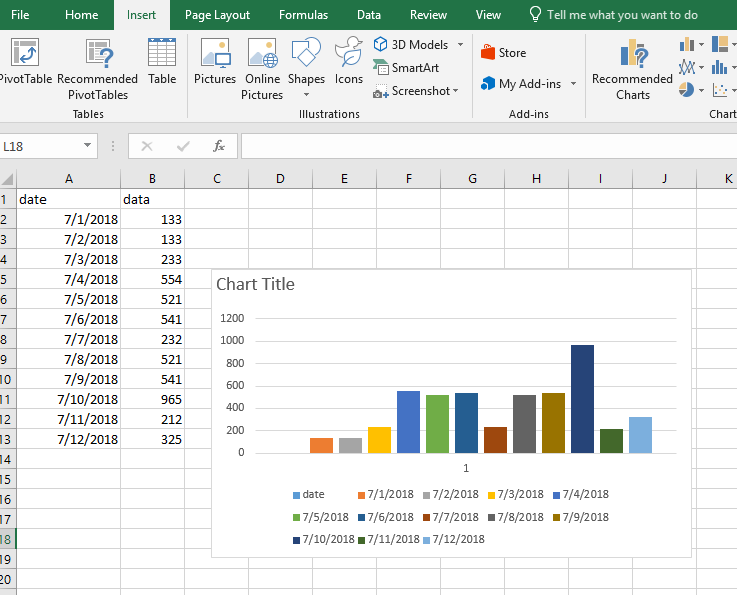
Task: Click the Tell me lightbulb icon
Action: [535, 14]
